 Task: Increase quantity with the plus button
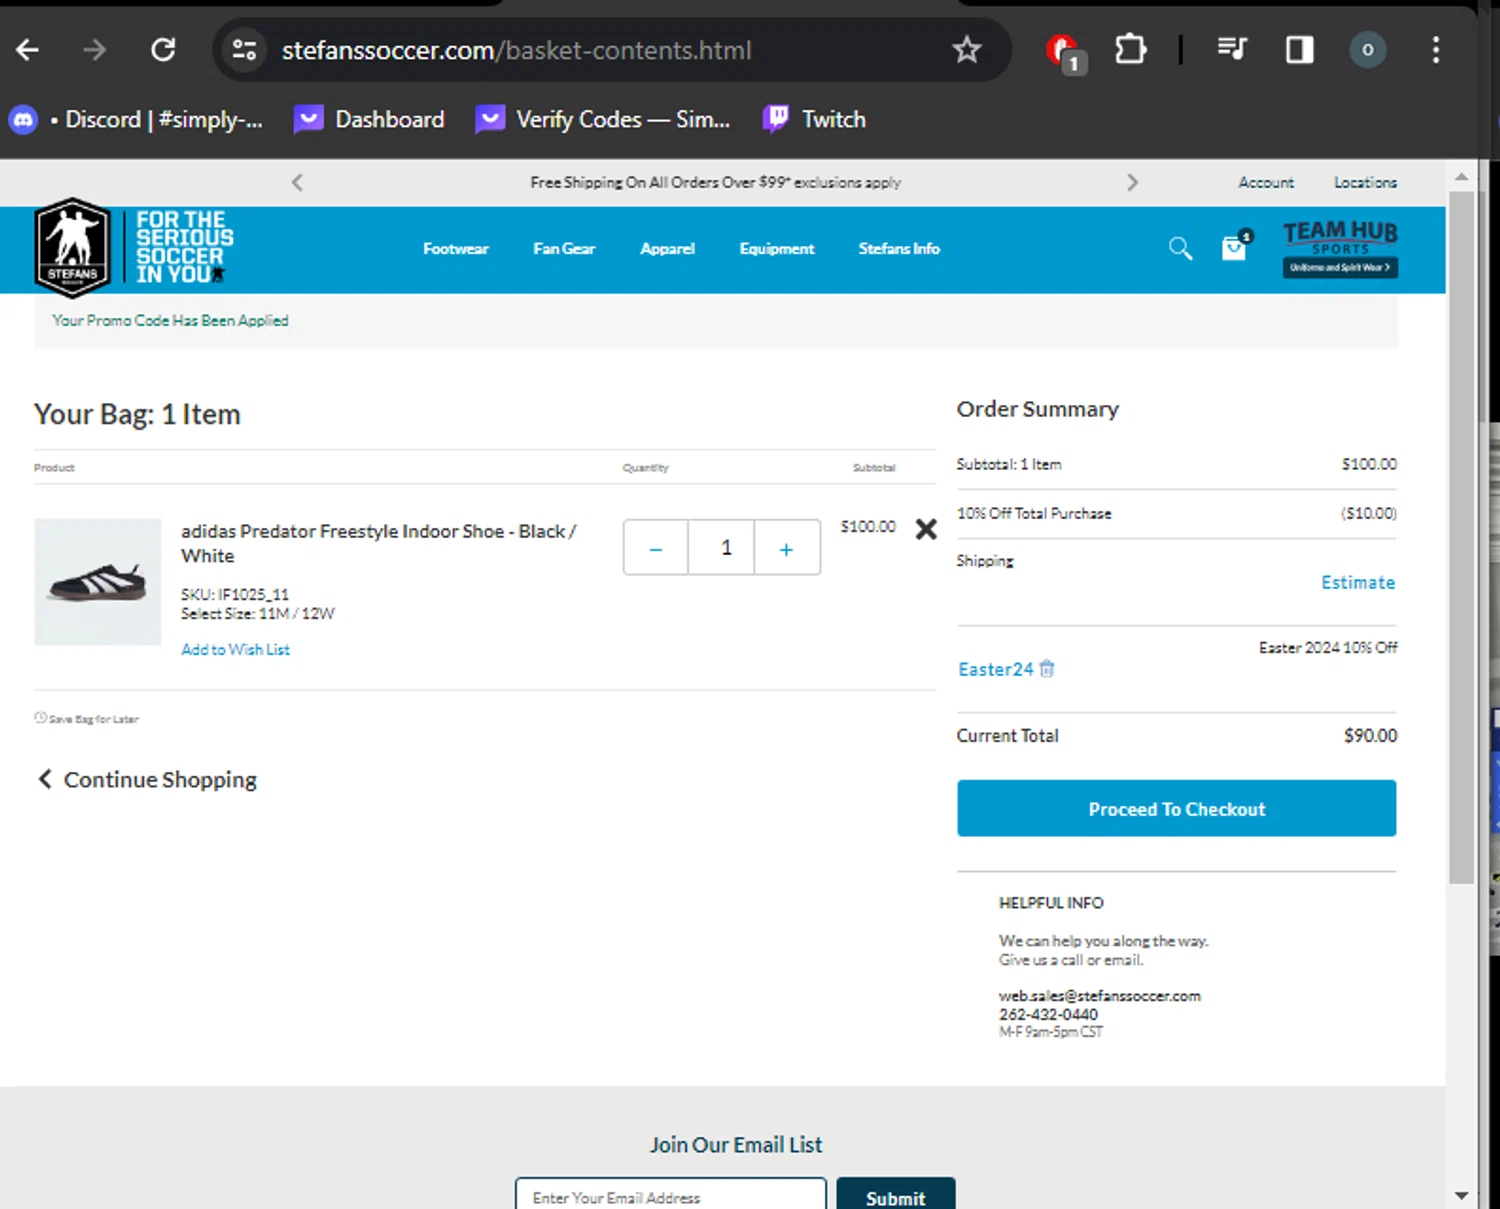(787, 548)
